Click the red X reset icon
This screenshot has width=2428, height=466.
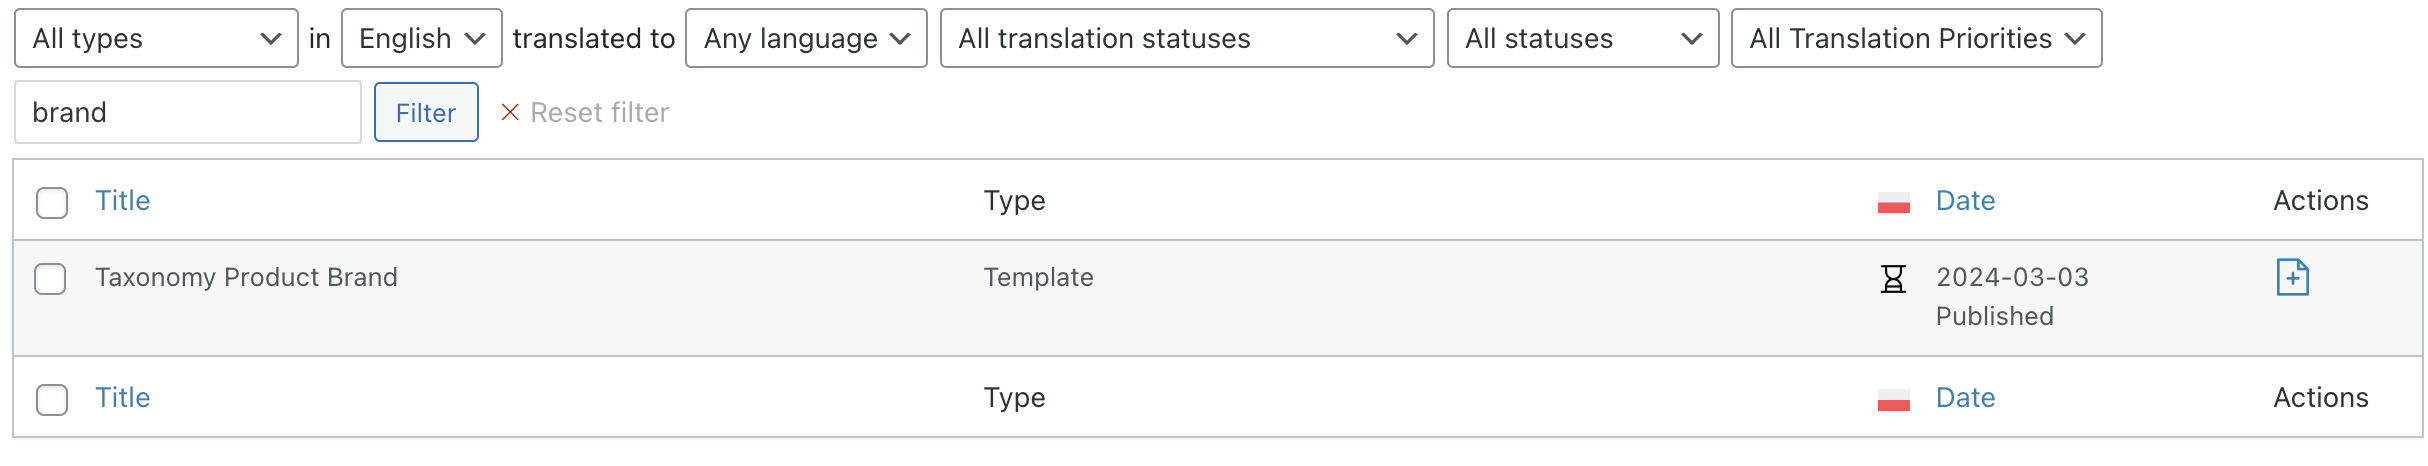click(510, 112)
